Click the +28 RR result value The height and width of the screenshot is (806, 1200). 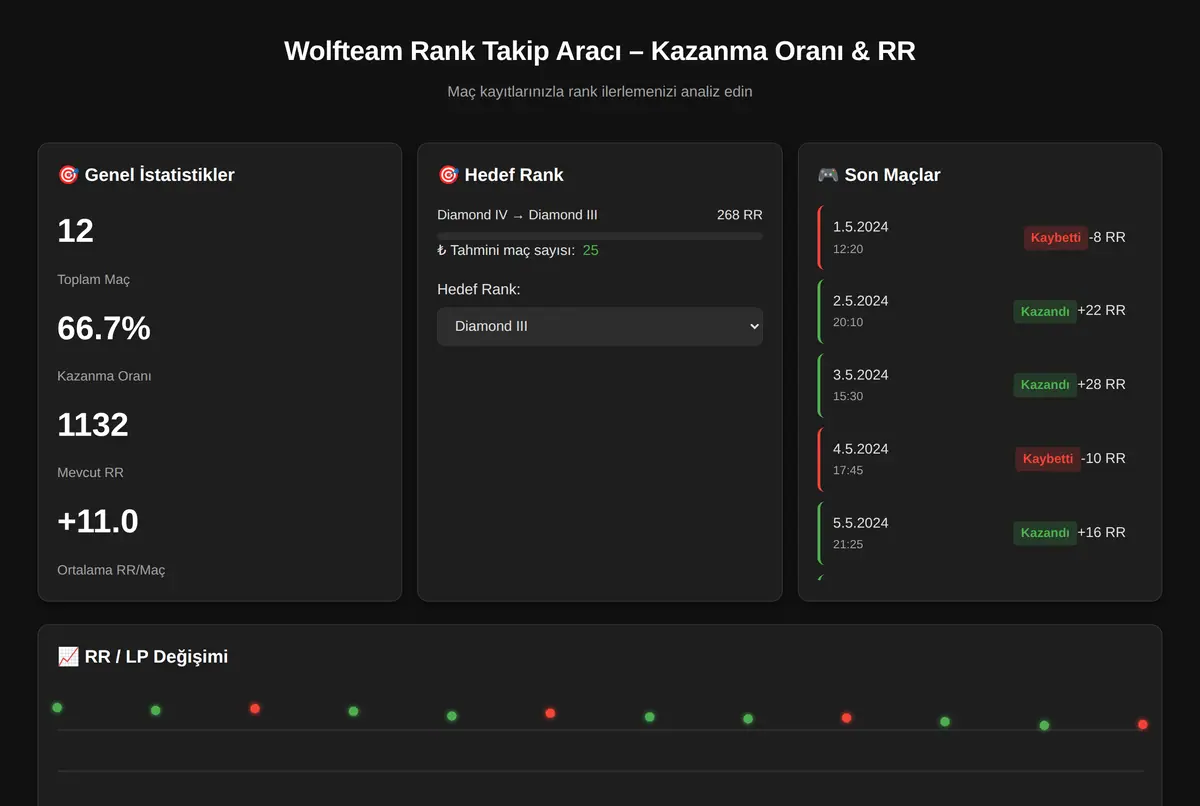click(1101, 385)
